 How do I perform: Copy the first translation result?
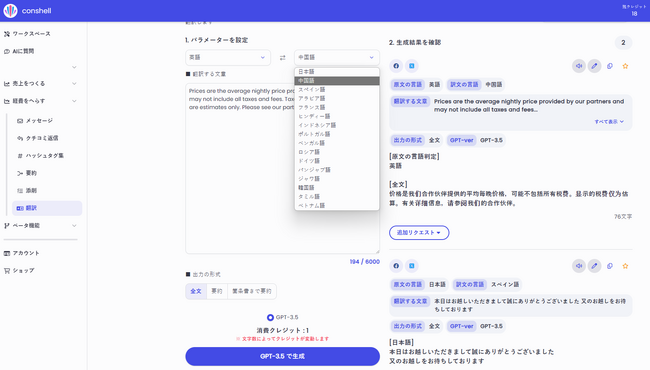(610, 66)
